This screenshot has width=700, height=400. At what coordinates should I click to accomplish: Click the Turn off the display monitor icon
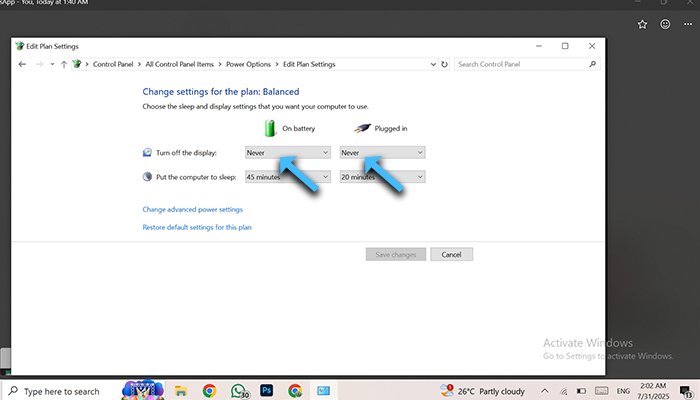point(147,153)
